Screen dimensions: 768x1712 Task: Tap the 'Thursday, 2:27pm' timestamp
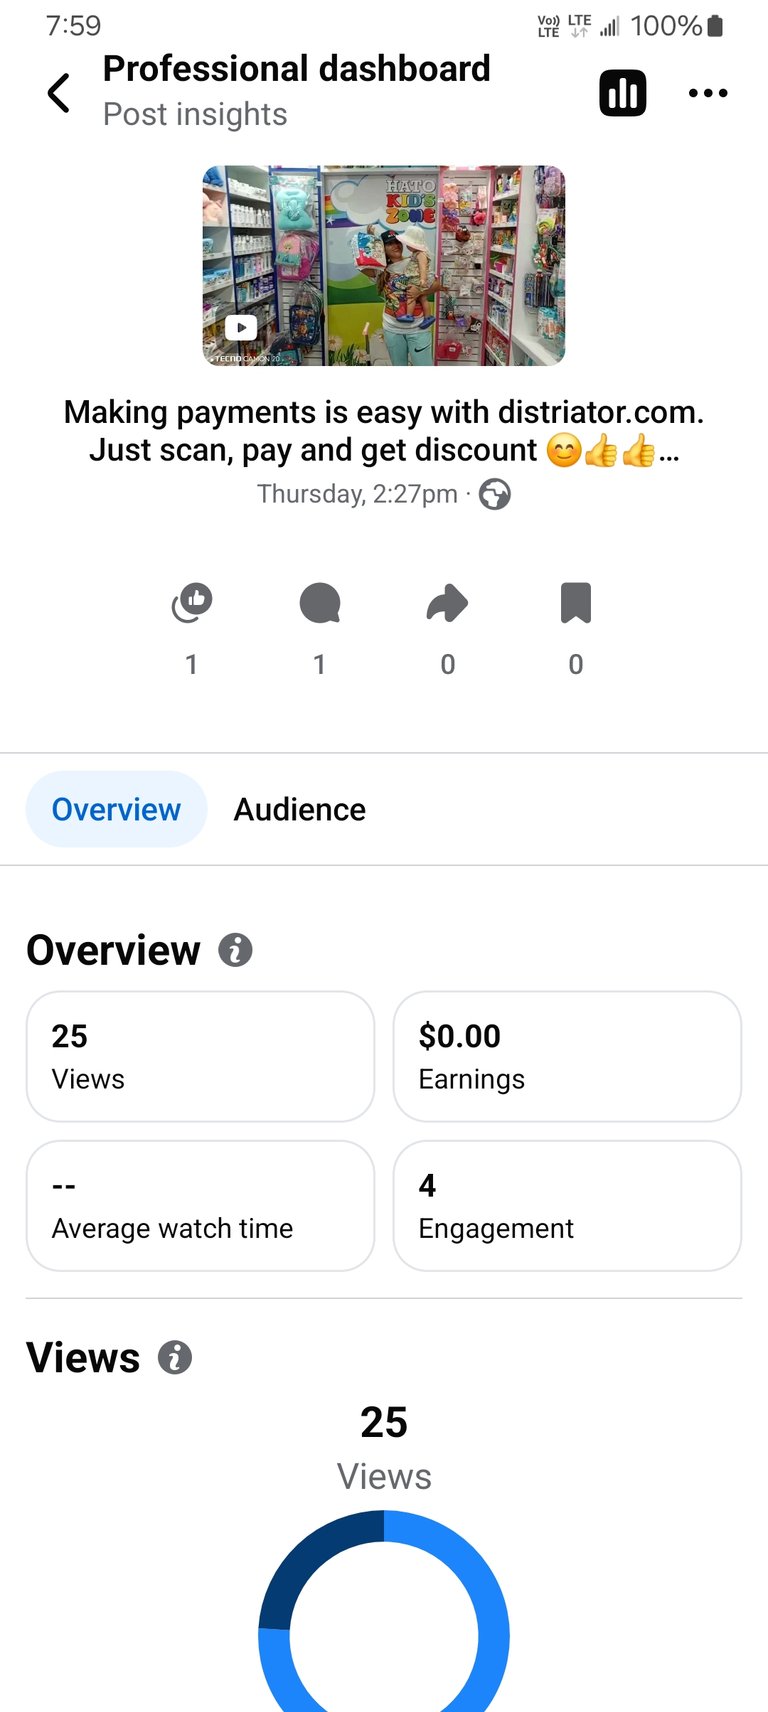[357, 494]
